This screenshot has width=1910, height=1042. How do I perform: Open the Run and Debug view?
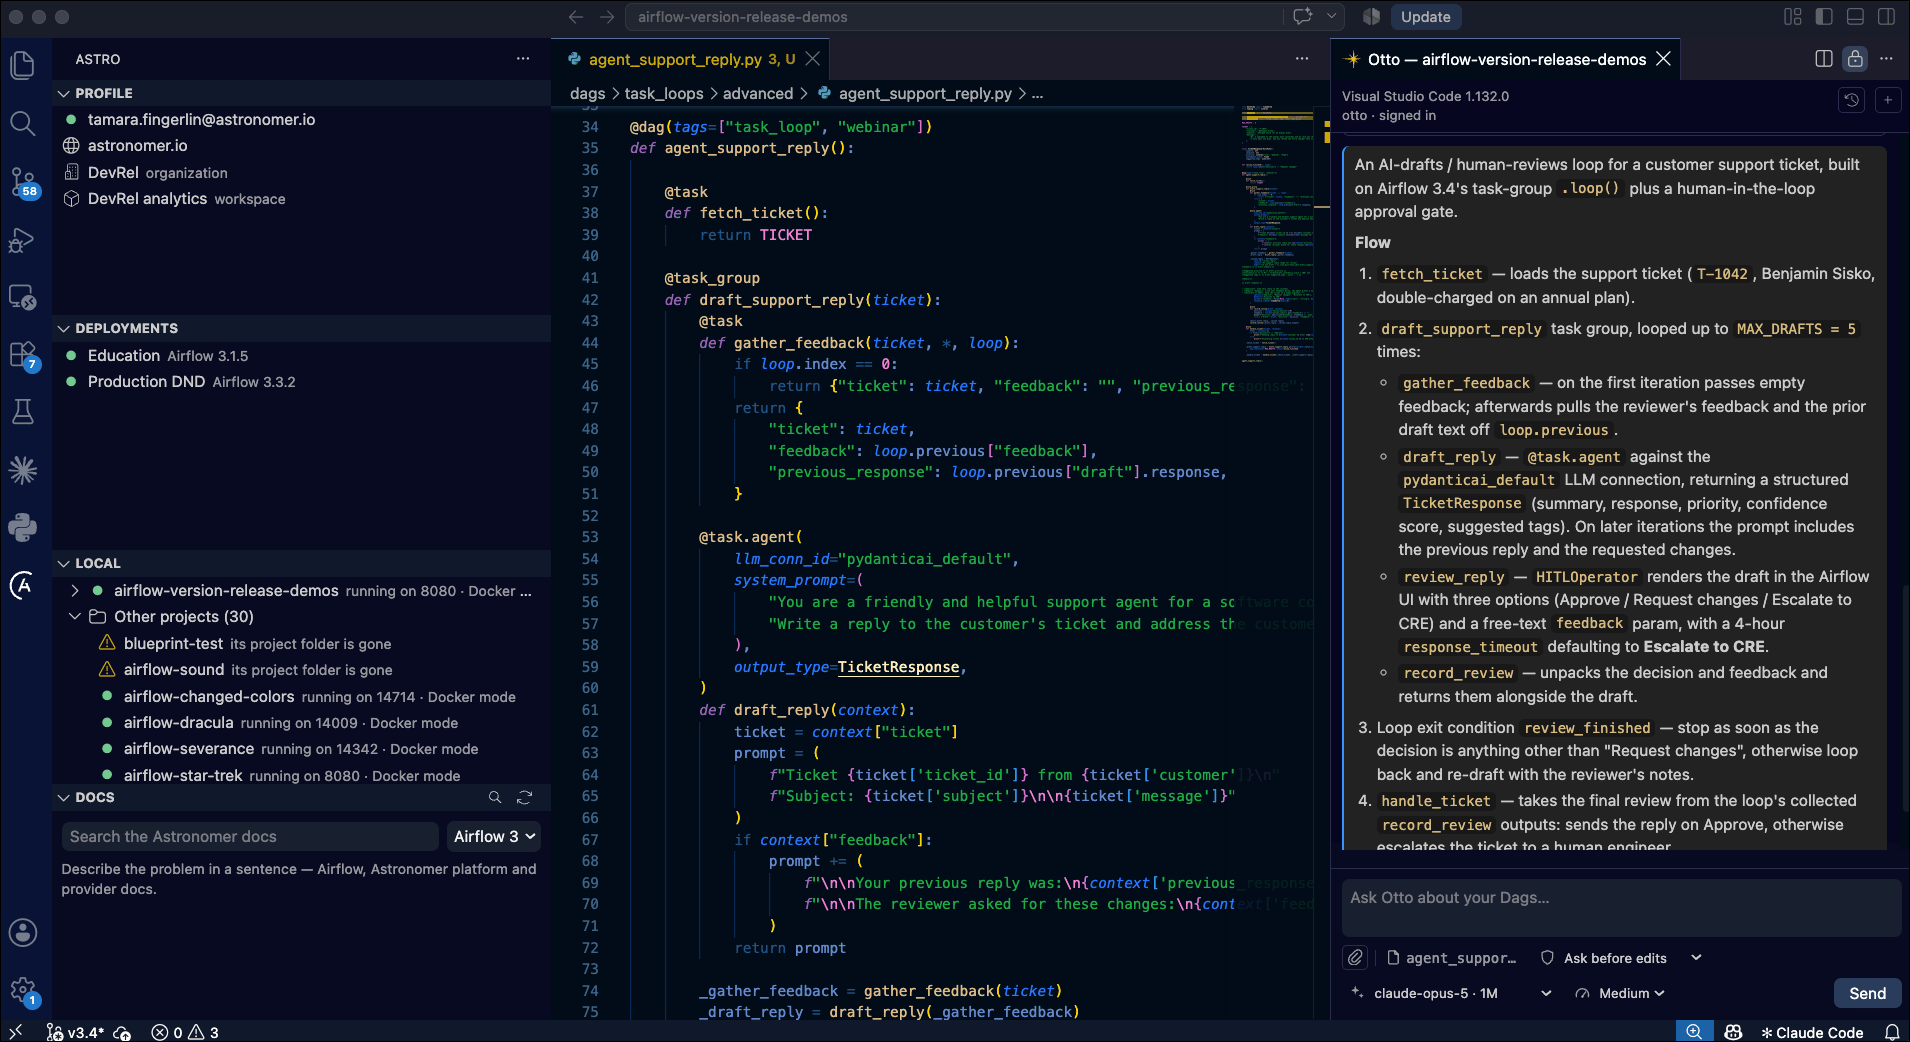point(22,240)
